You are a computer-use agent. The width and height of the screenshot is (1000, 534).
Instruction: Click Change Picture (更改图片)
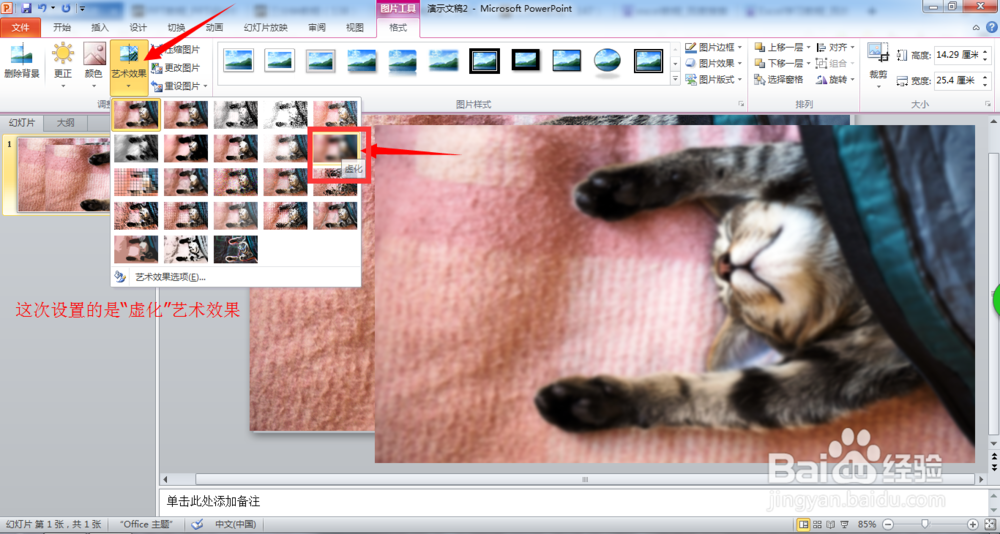coord(176,68)
